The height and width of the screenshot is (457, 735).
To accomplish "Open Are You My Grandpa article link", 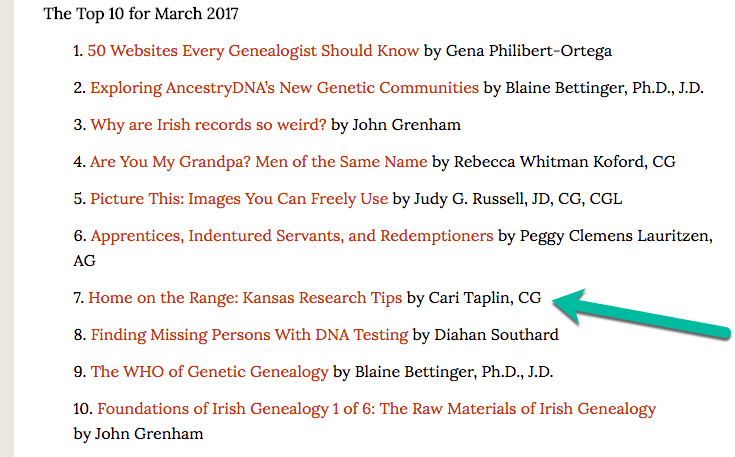I will pyautogui.click(x=258, y=161).
